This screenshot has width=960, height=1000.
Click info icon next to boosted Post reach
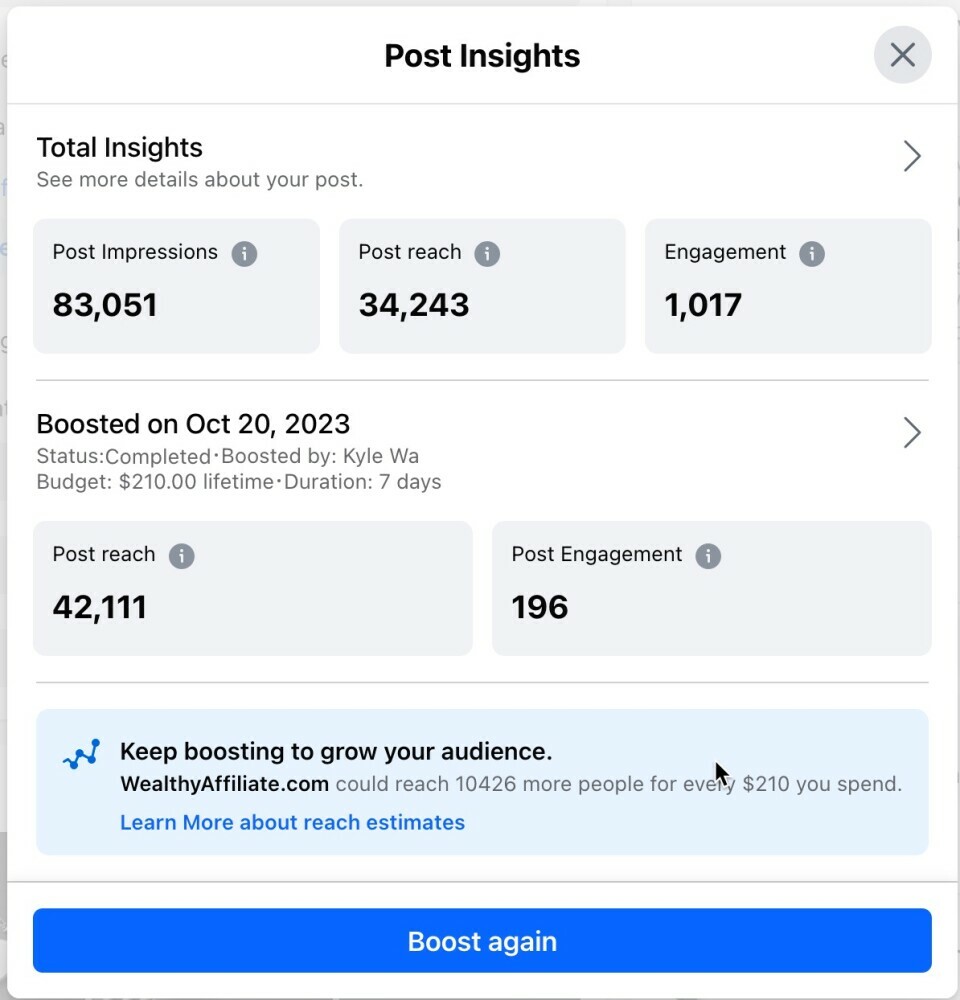(x=181, y=555)
